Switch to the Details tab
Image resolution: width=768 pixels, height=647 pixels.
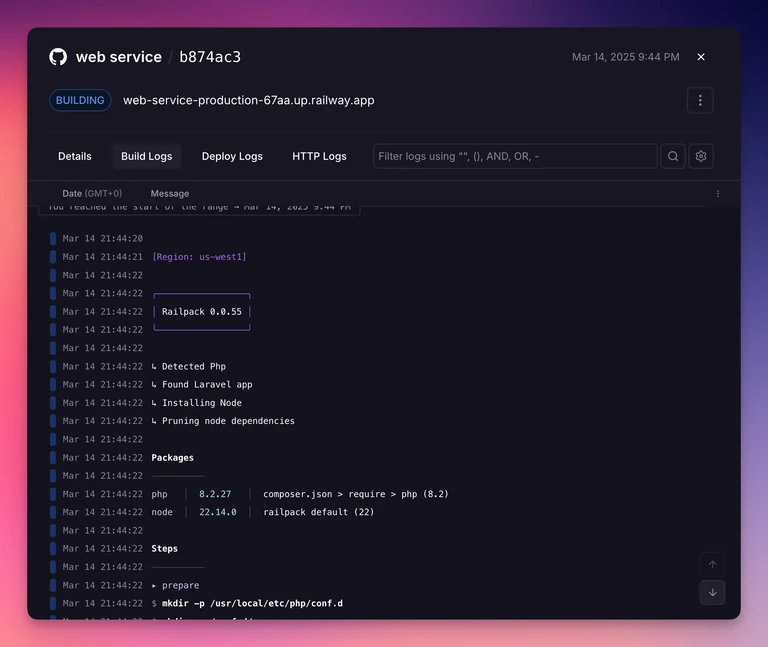coord(74,156)
